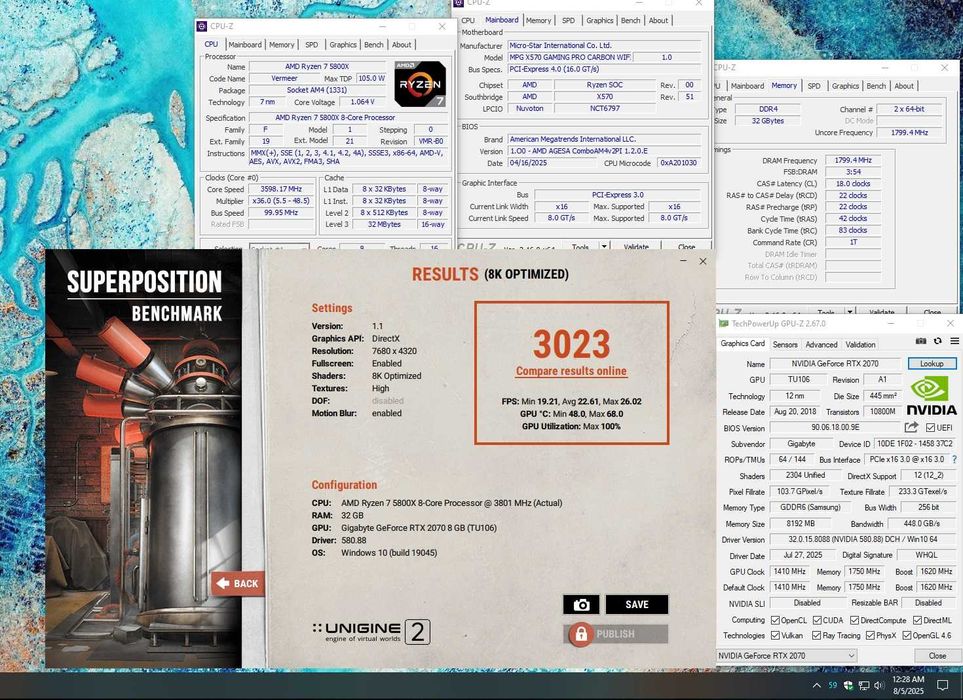Show hidden icons in the system tray
Image resolution: width=963 pixels, height=700 pixels.
(816, 685)
